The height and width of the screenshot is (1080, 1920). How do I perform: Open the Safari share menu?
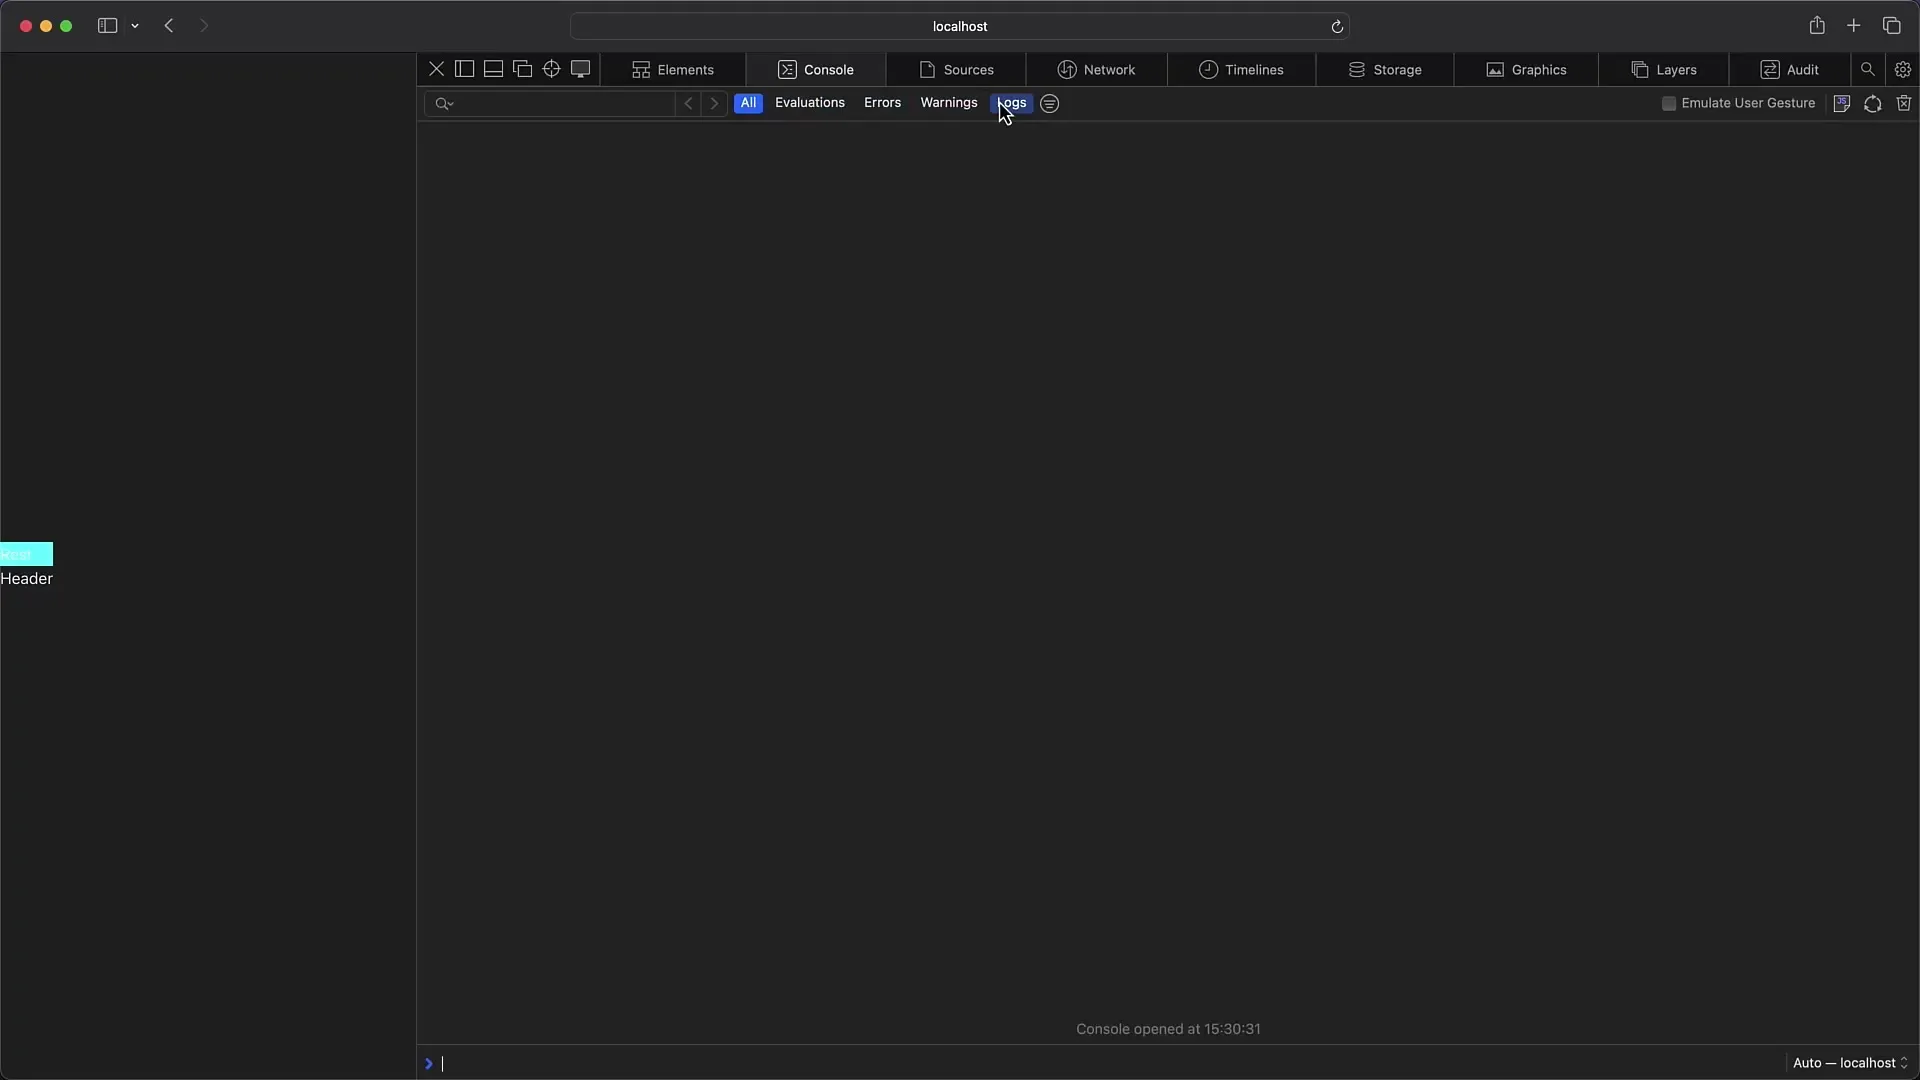coord(1817,26)
